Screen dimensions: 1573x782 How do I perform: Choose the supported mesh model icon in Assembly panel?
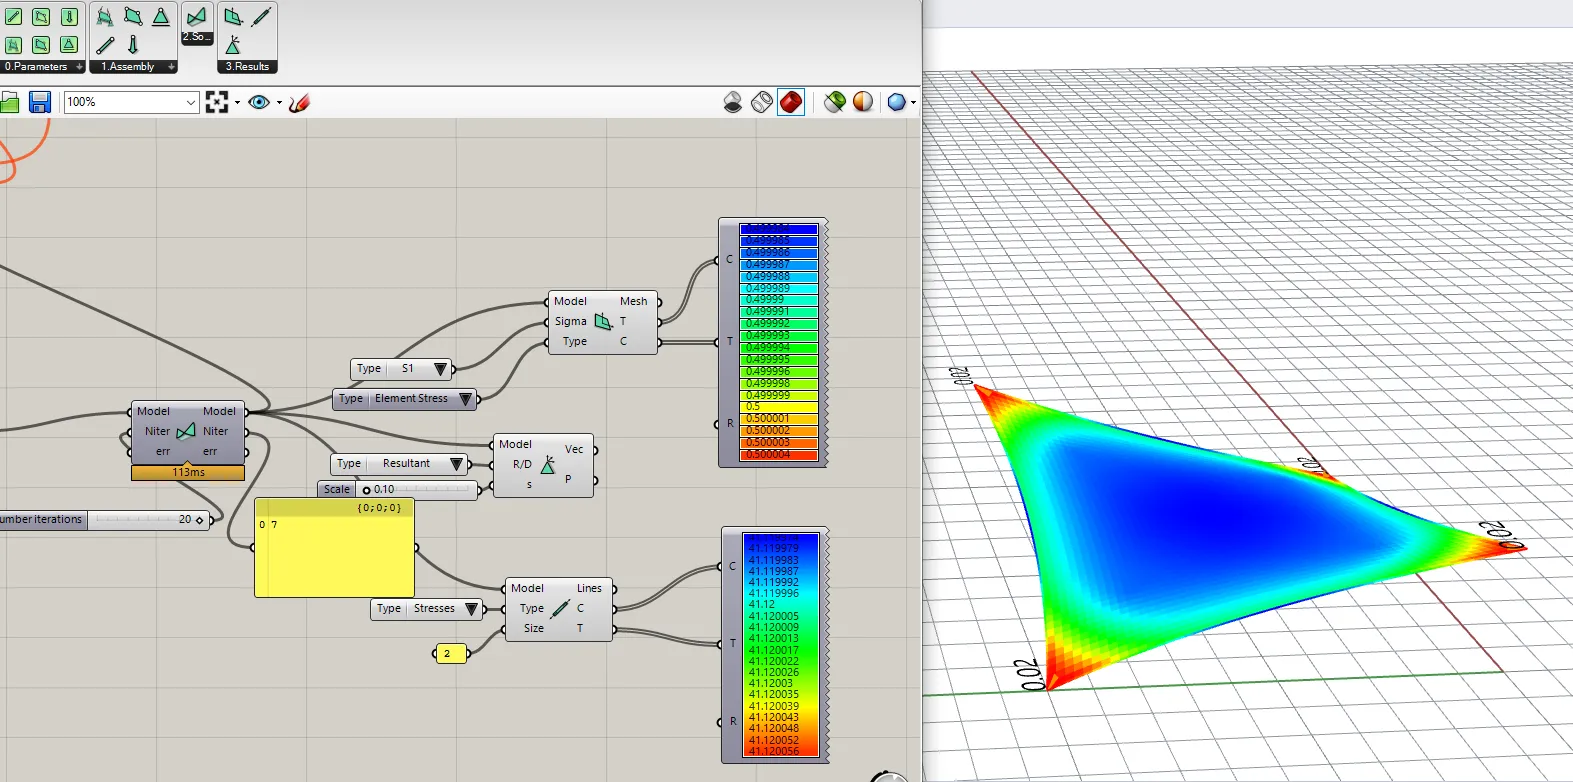104,17
